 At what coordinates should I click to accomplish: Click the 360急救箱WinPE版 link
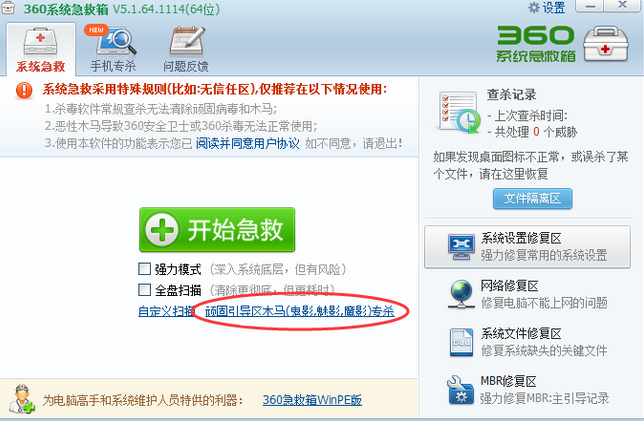tap(312, 400)
